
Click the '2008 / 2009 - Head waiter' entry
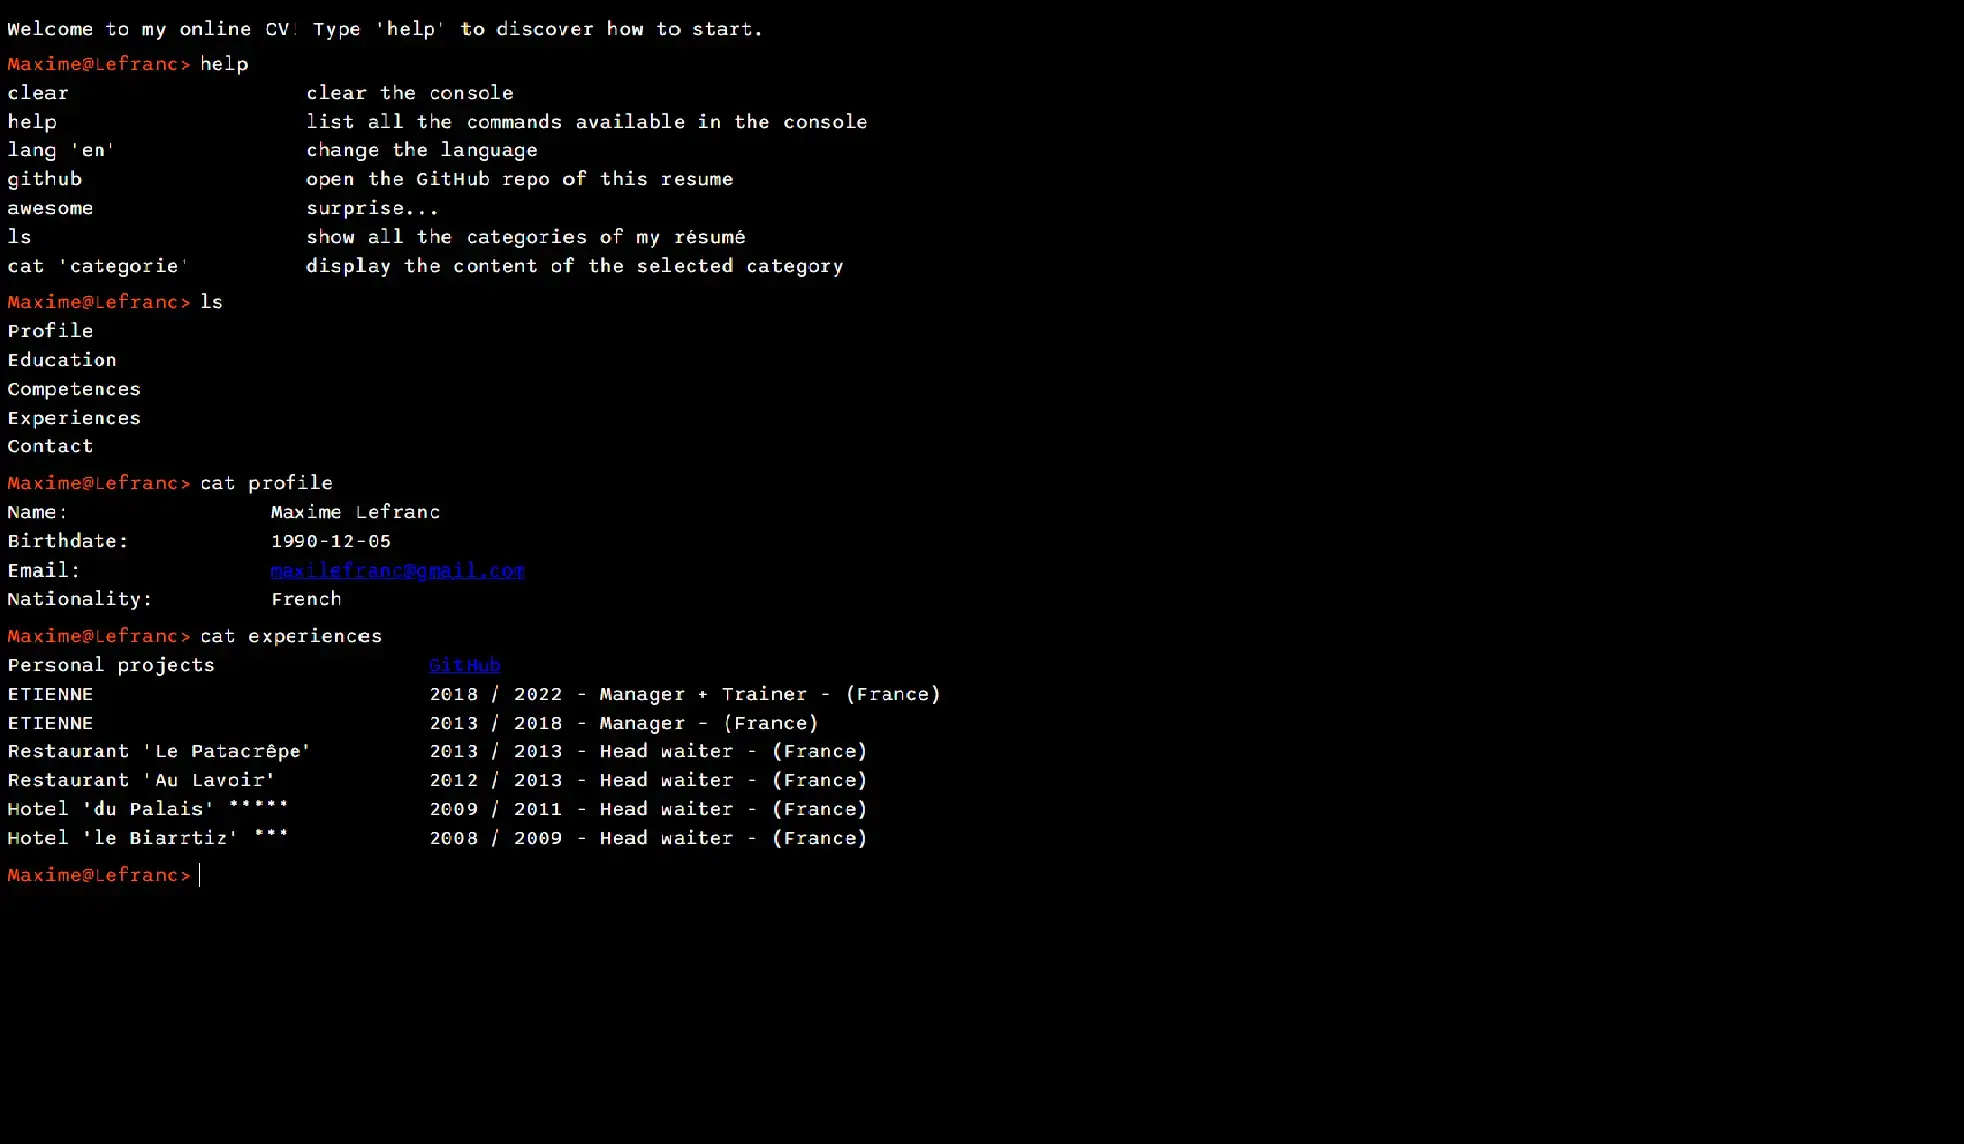(648, 838)
